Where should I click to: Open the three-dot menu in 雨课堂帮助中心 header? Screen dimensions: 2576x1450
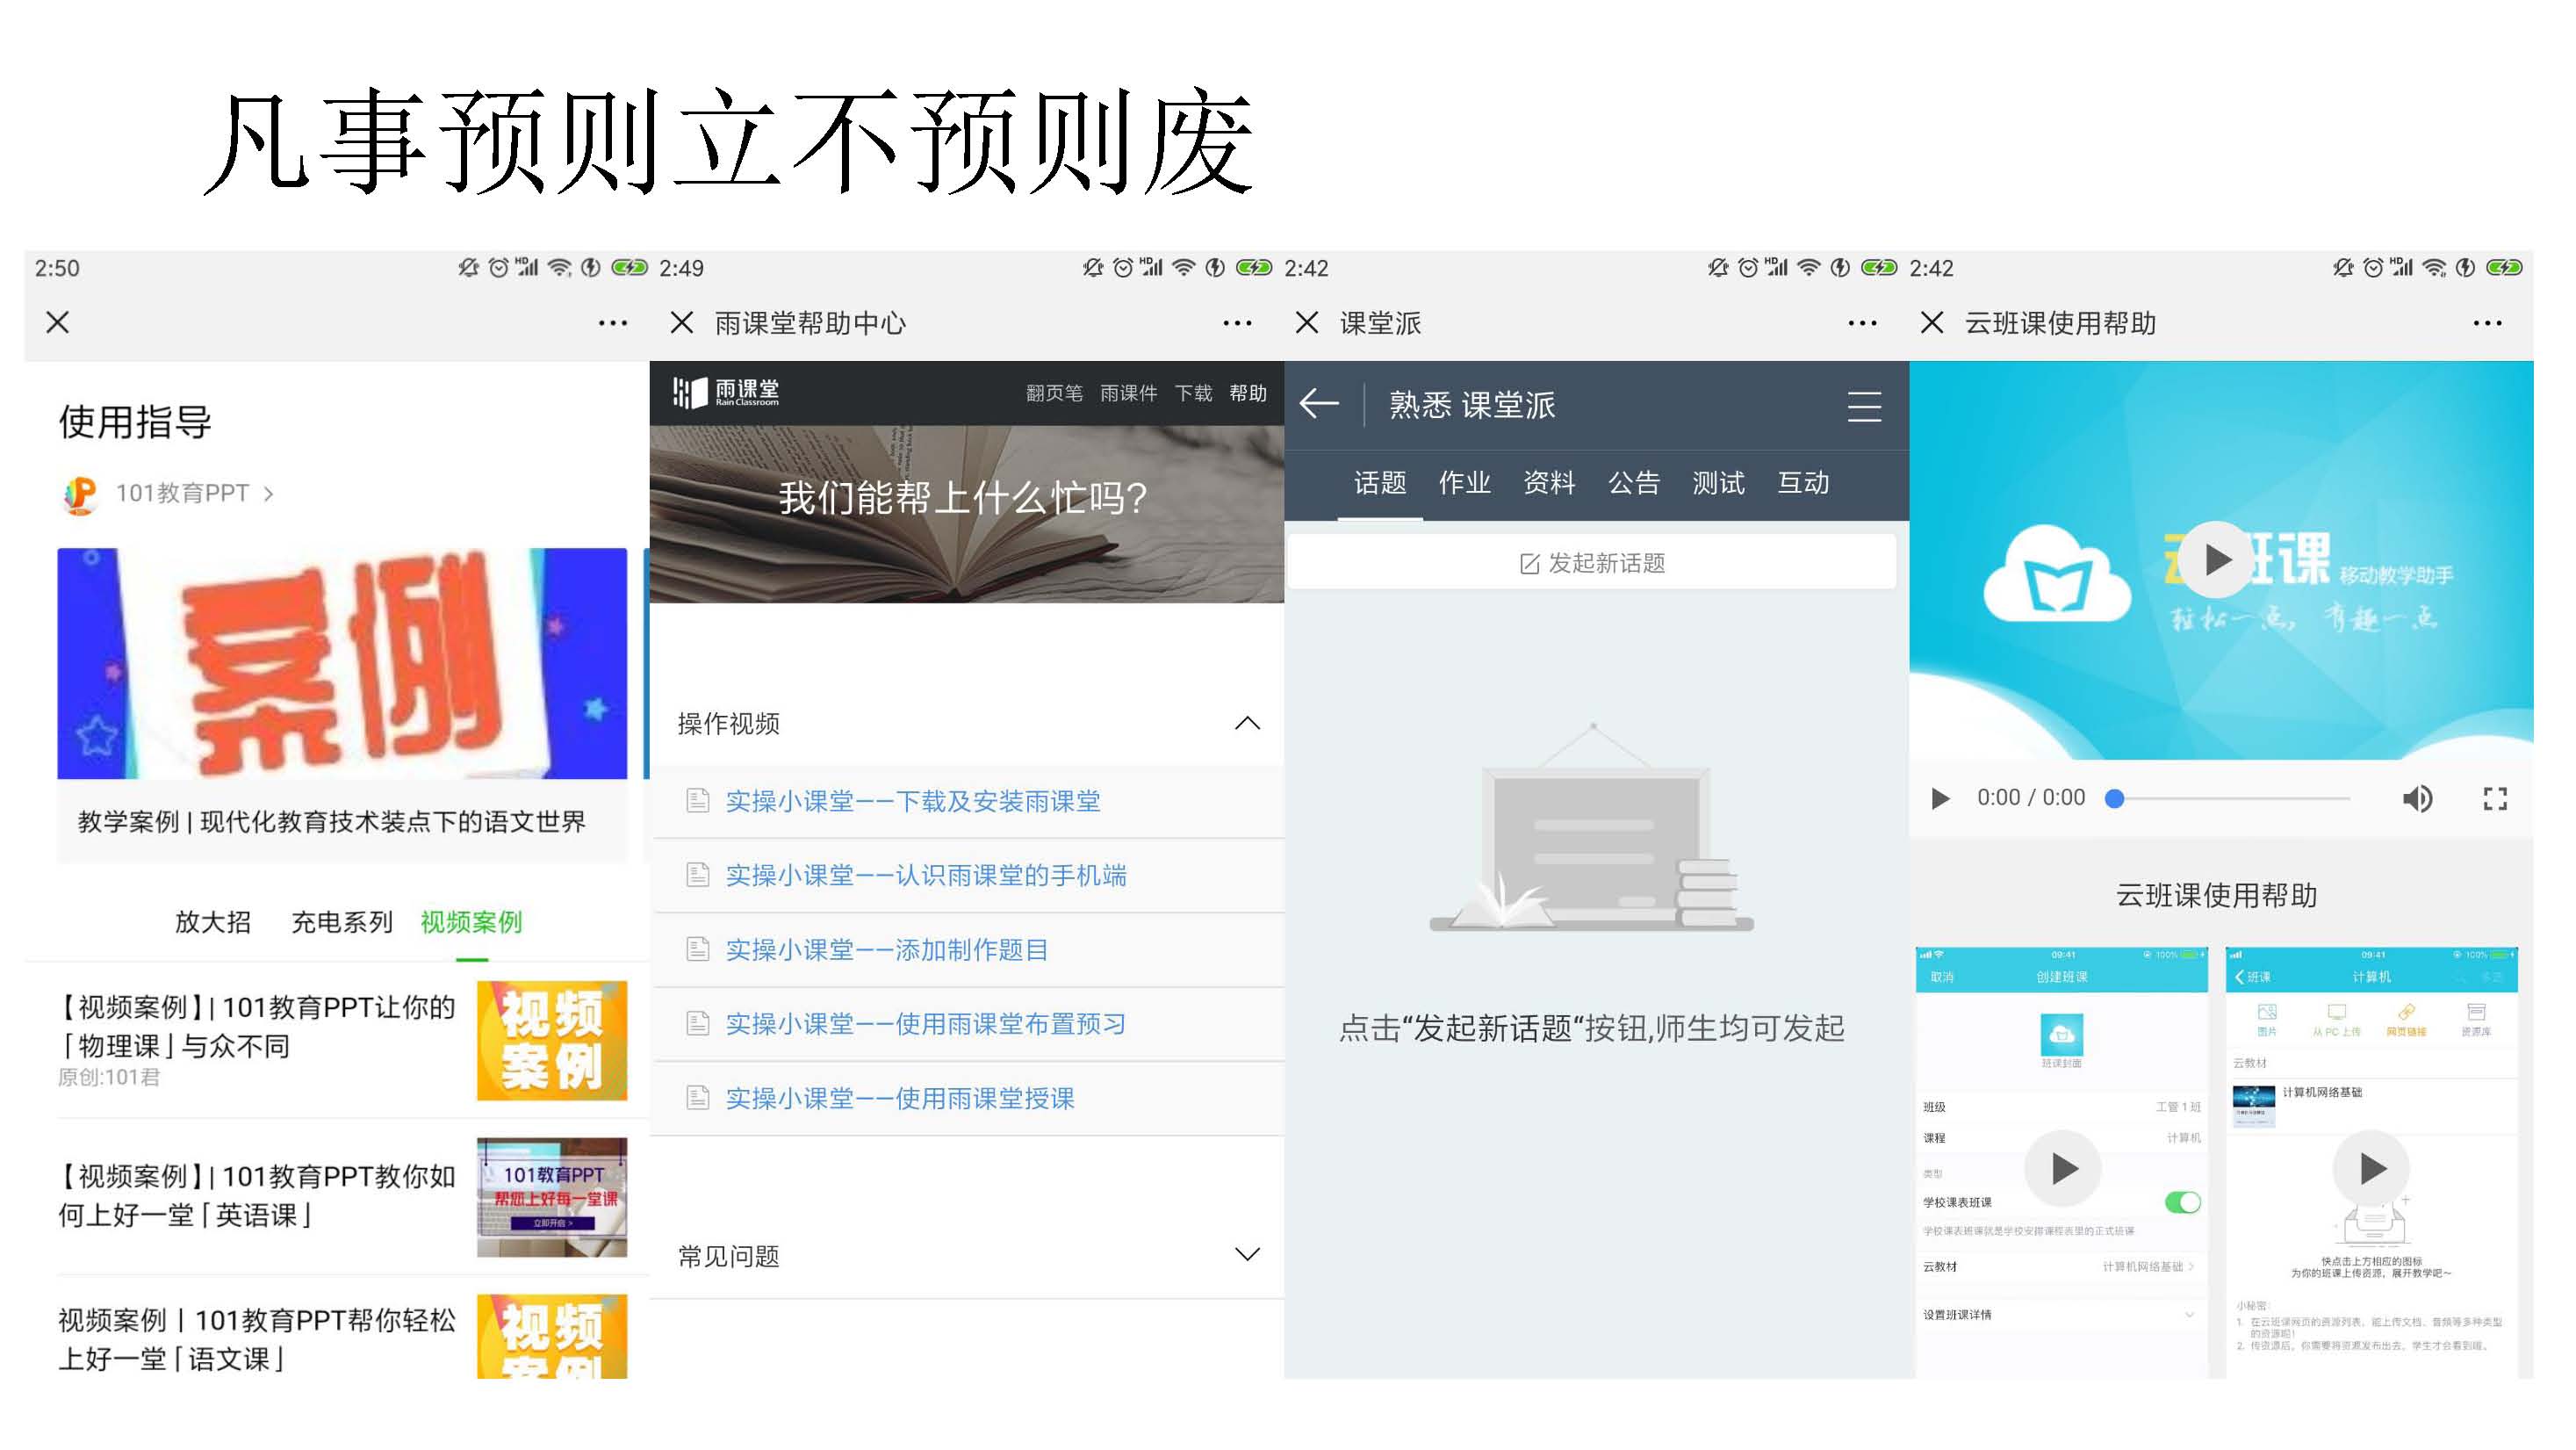1237,323
